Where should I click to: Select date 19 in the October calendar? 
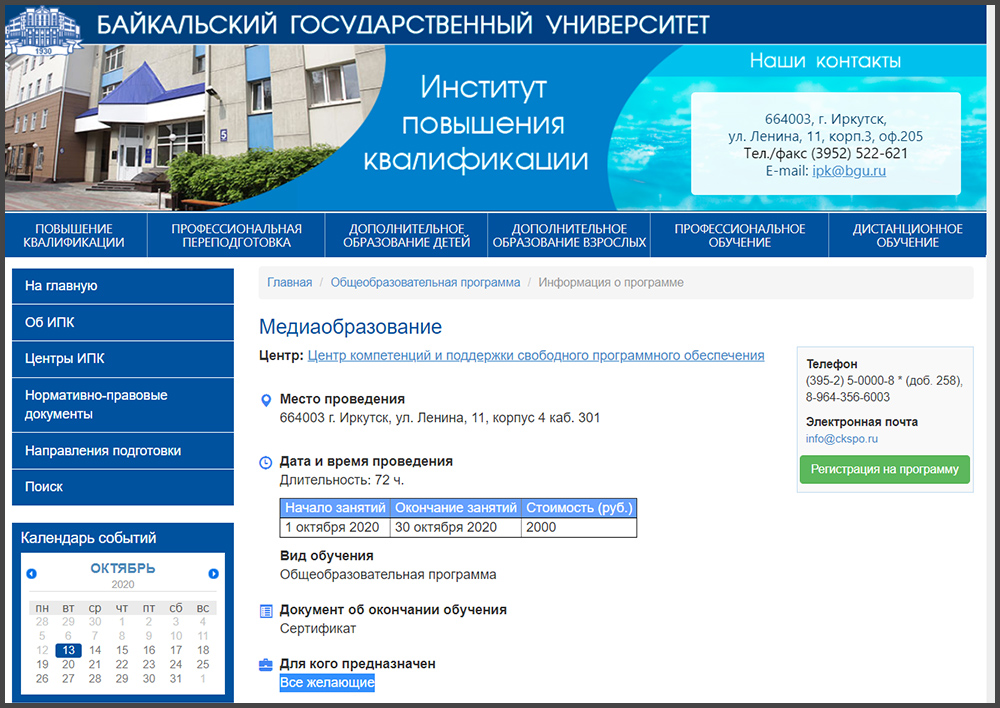pos(42,665)
